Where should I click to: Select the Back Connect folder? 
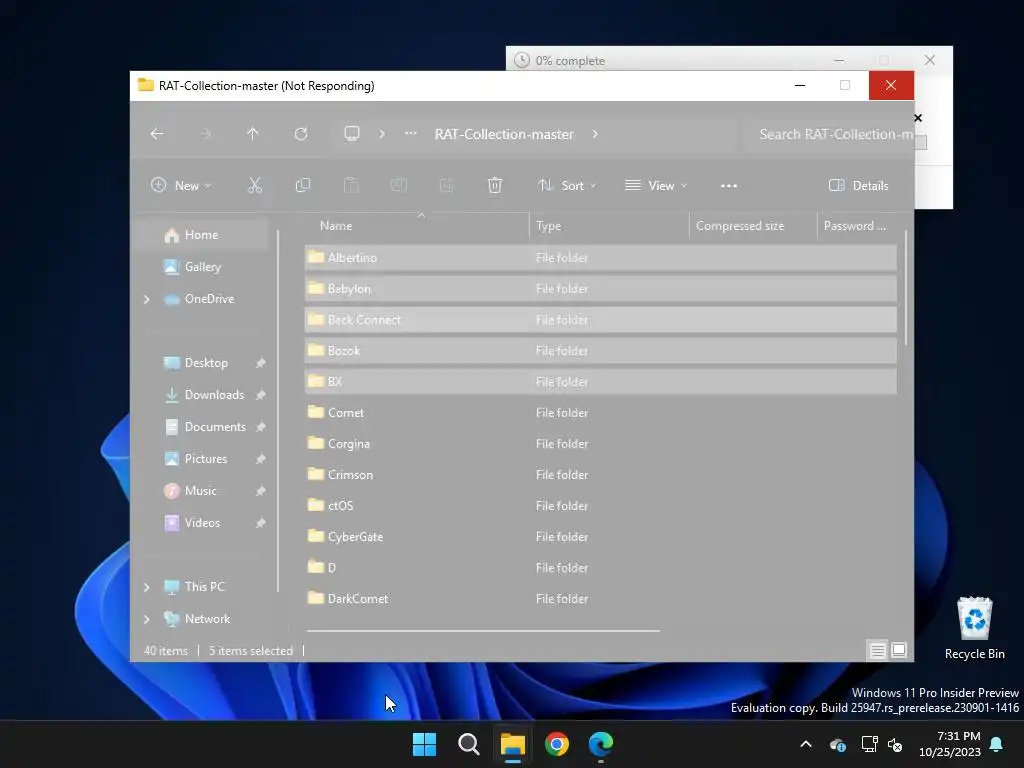click(x=600, y=320)
